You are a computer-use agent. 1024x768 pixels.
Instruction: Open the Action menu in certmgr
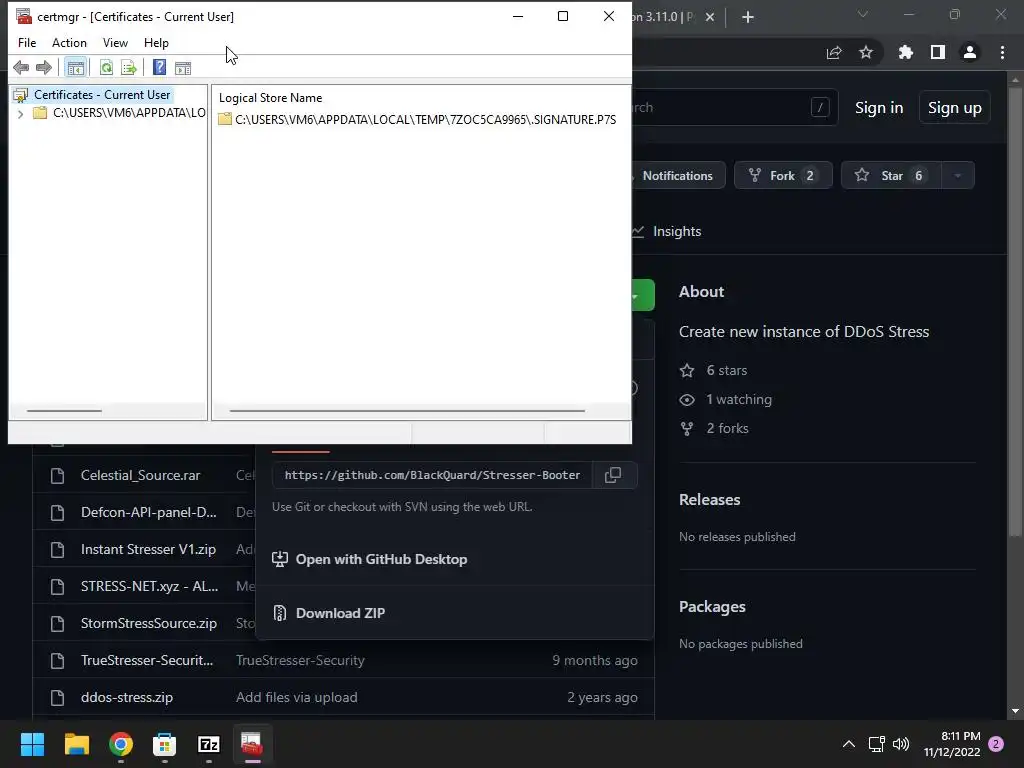[x=69, y=42]
